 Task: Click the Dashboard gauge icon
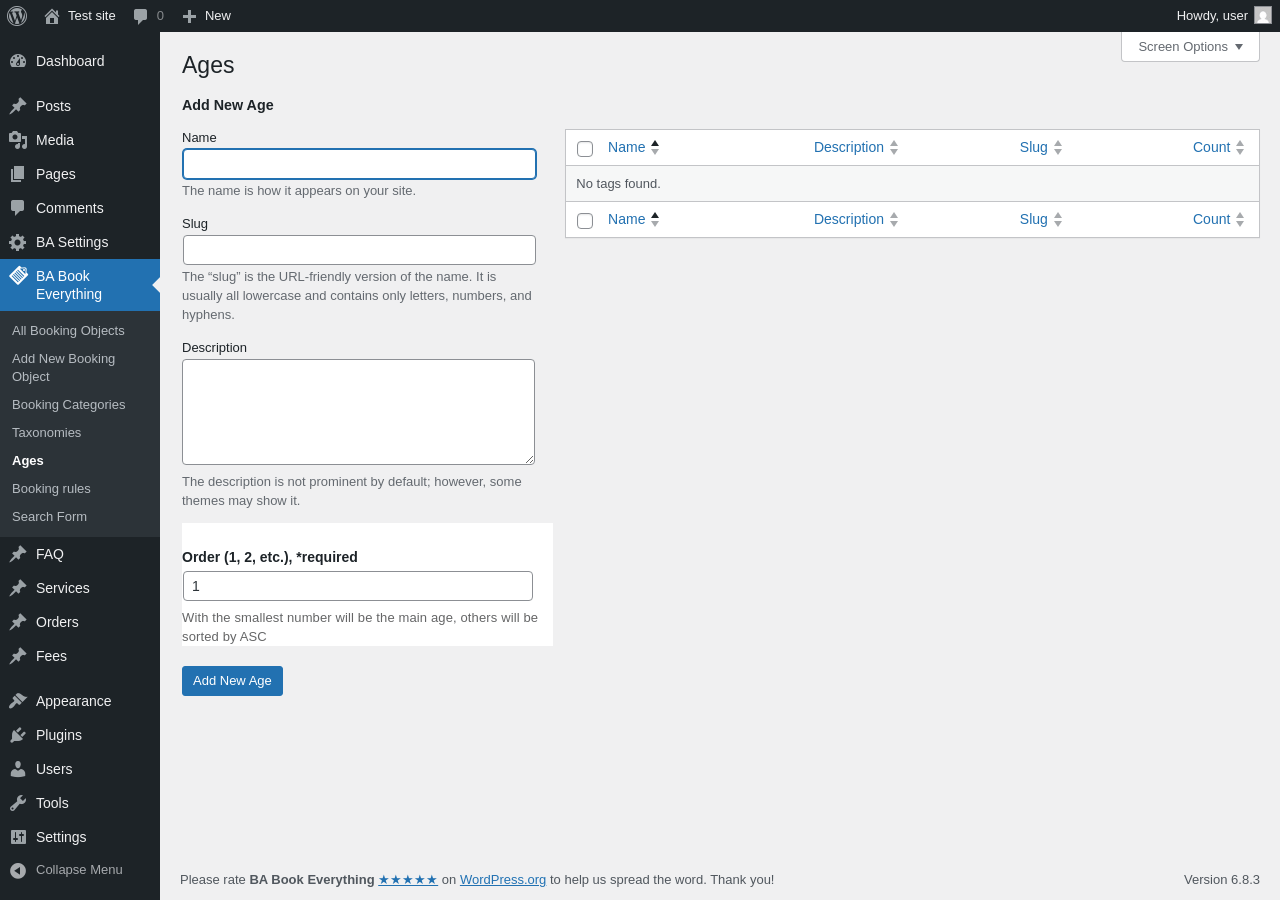point(18,61)
